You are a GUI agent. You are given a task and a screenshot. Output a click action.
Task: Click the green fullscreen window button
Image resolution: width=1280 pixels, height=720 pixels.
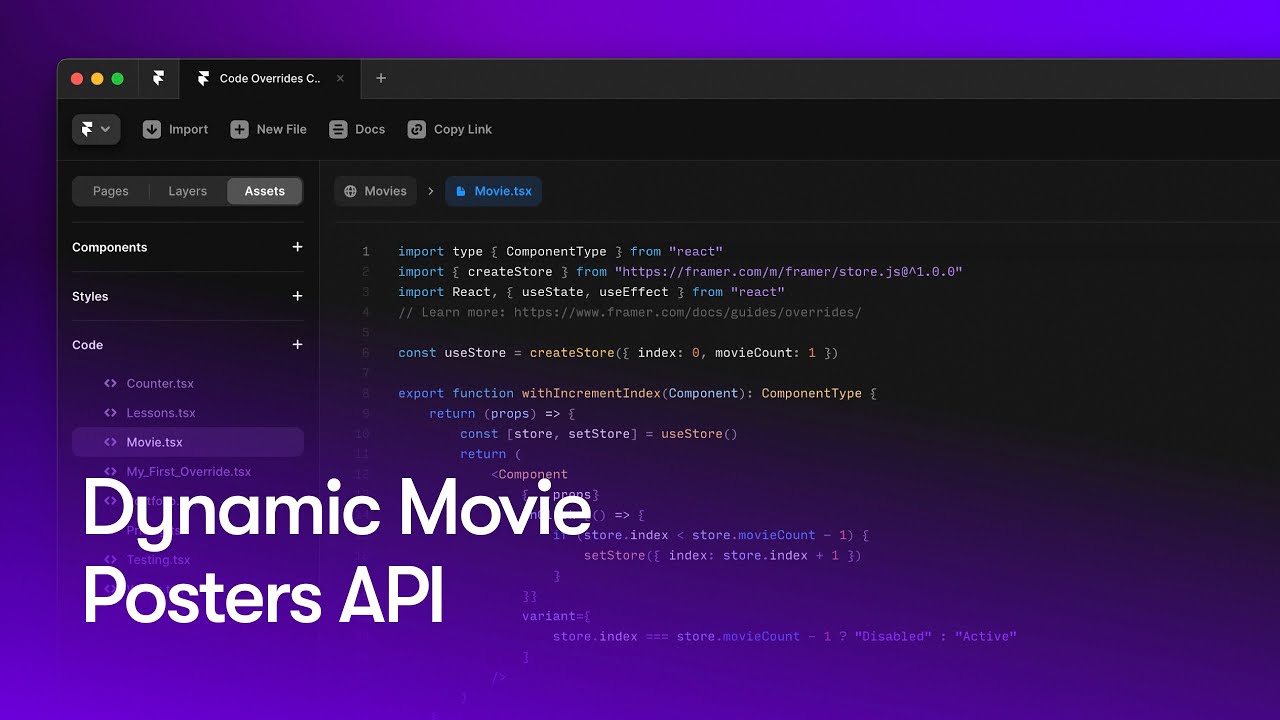click(x=117, y=79)
